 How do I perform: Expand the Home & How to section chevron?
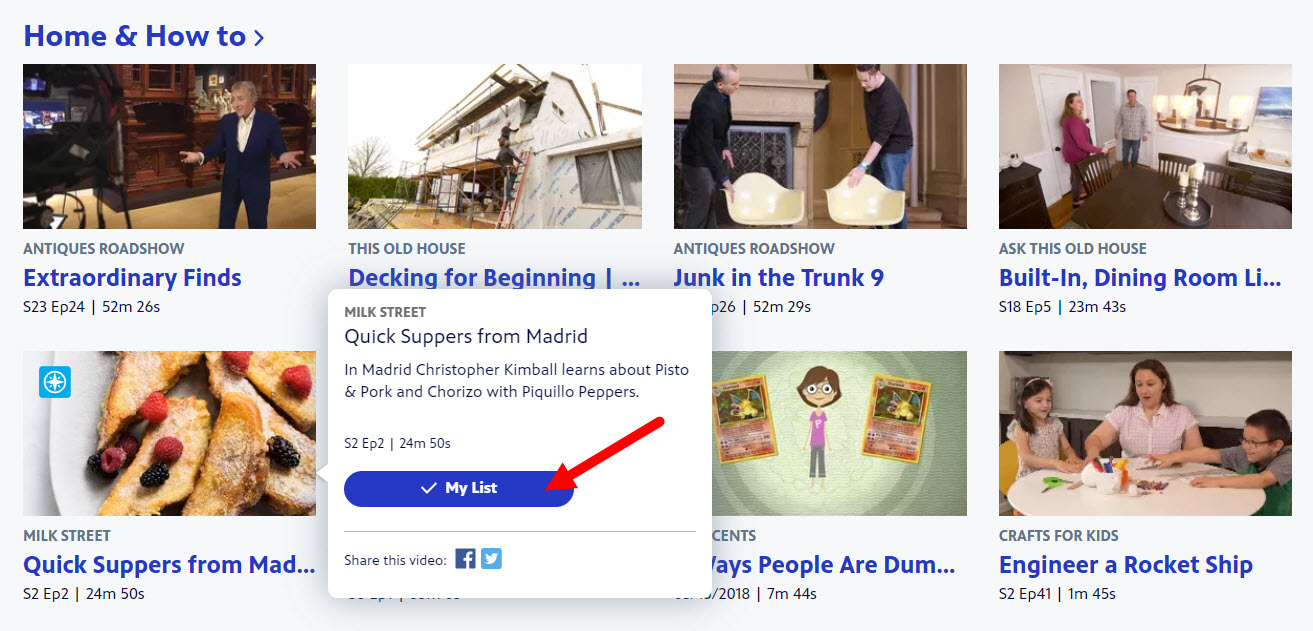tap(259, 38)
